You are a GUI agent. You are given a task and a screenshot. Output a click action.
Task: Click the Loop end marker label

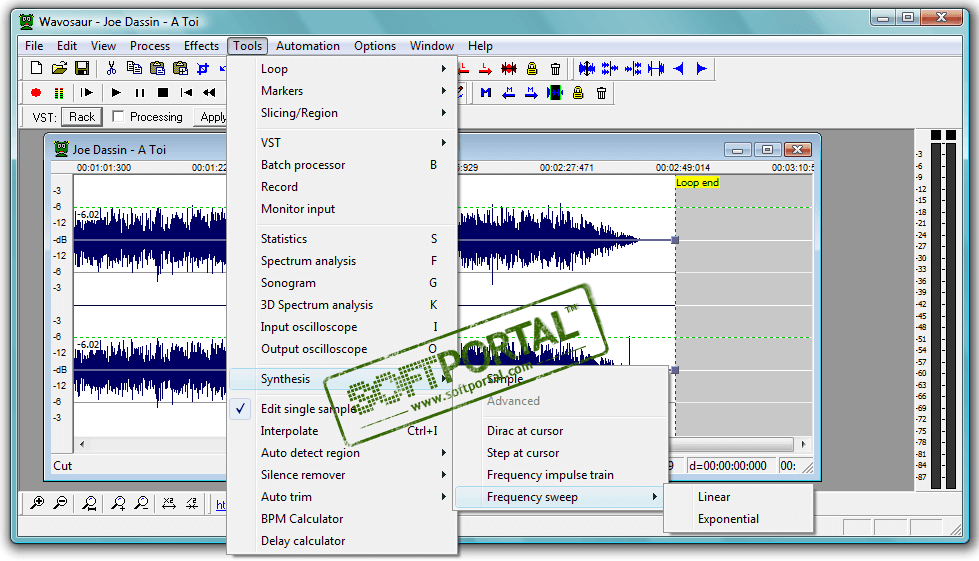[697, 183]
